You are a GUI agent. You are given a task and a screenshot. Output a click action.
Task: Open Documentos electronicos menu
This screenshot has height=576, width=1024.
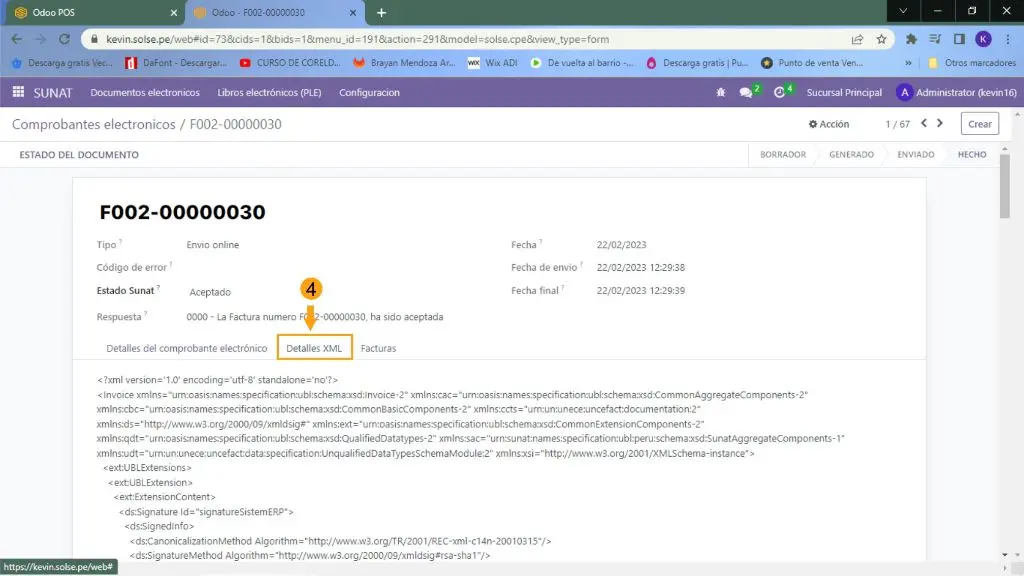click(x=145, y=93)
